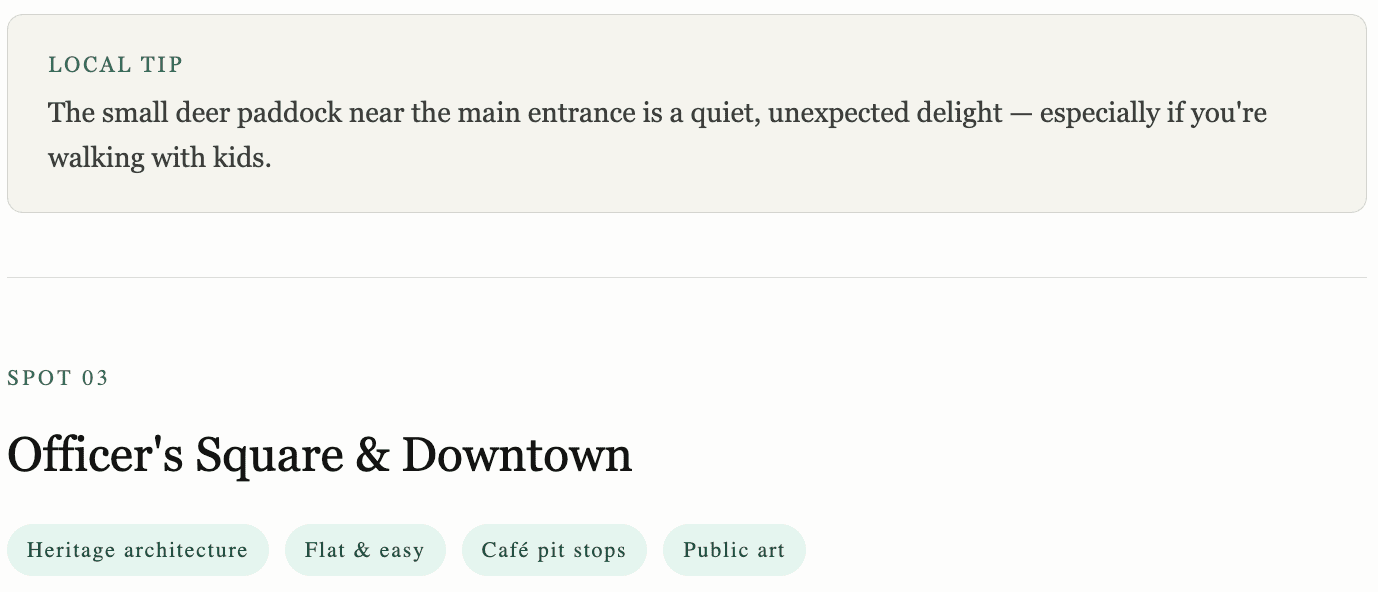Click the Heritage architecture tag
The height and width of the screenshot is (592, 1378).
click(137, 550)
